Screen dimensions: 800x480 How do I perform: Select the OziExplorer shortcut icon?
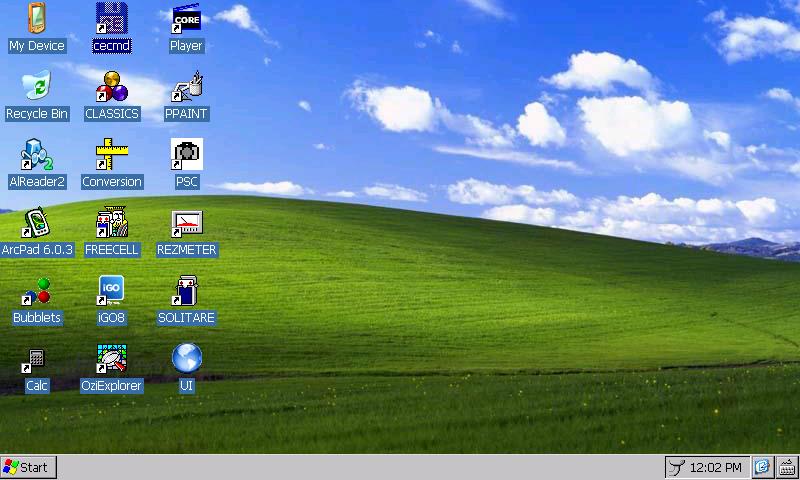pyautogui.click(x=112, y=359)
